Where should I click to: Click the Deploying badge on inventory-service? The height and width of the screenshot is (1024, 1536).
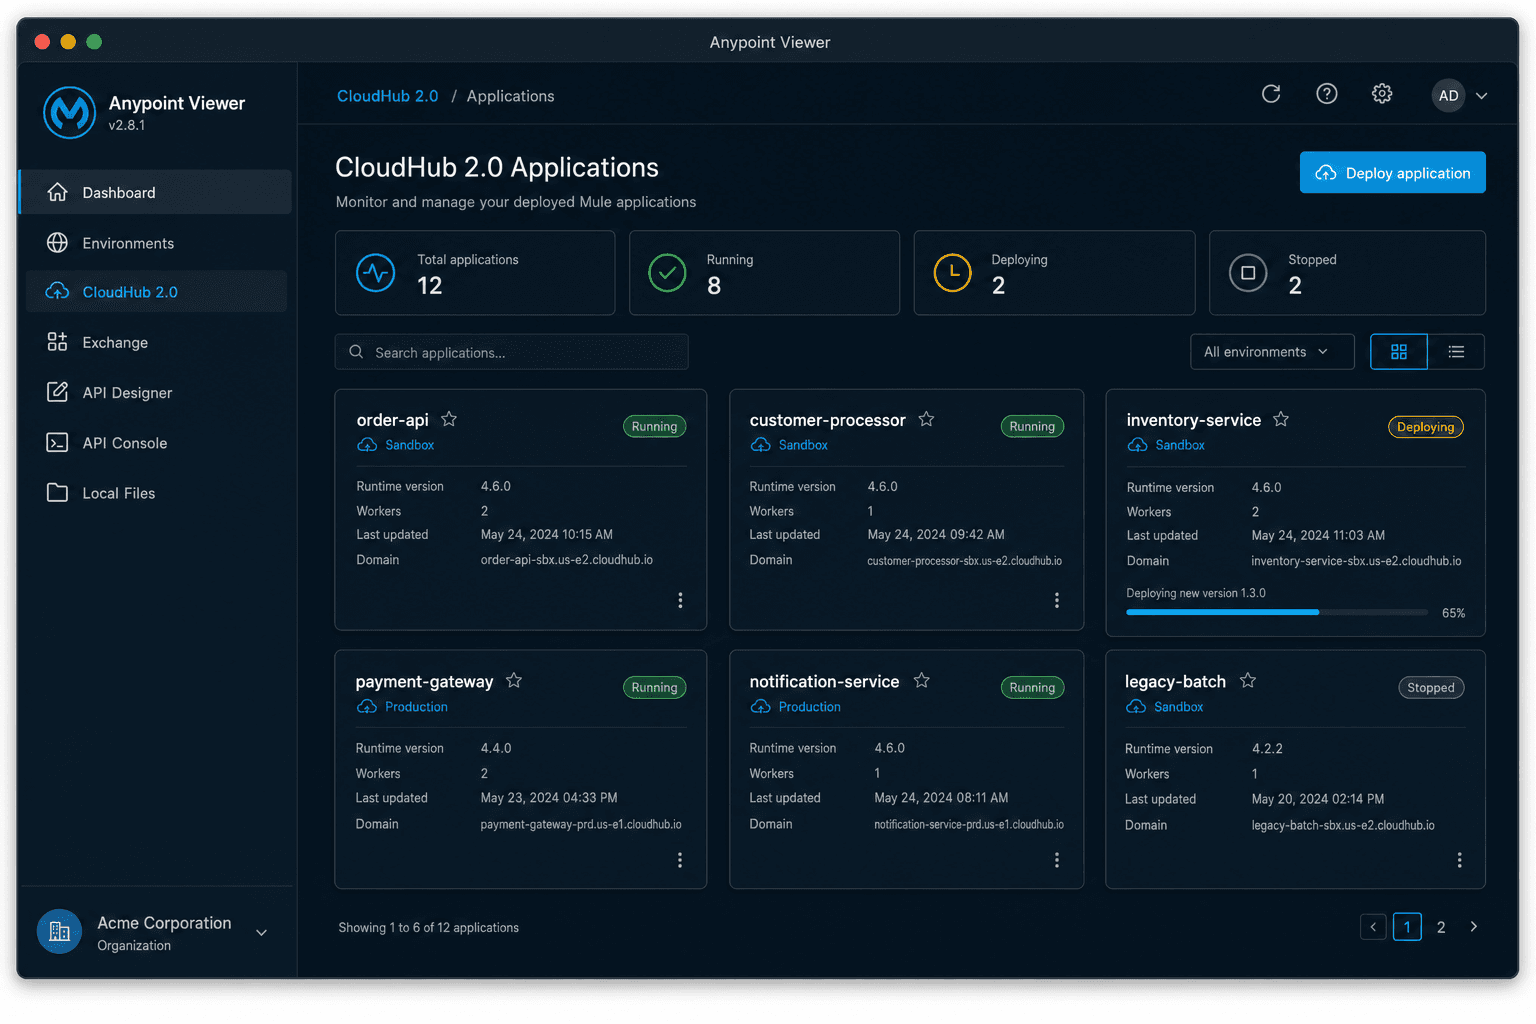pos(1426,427)
